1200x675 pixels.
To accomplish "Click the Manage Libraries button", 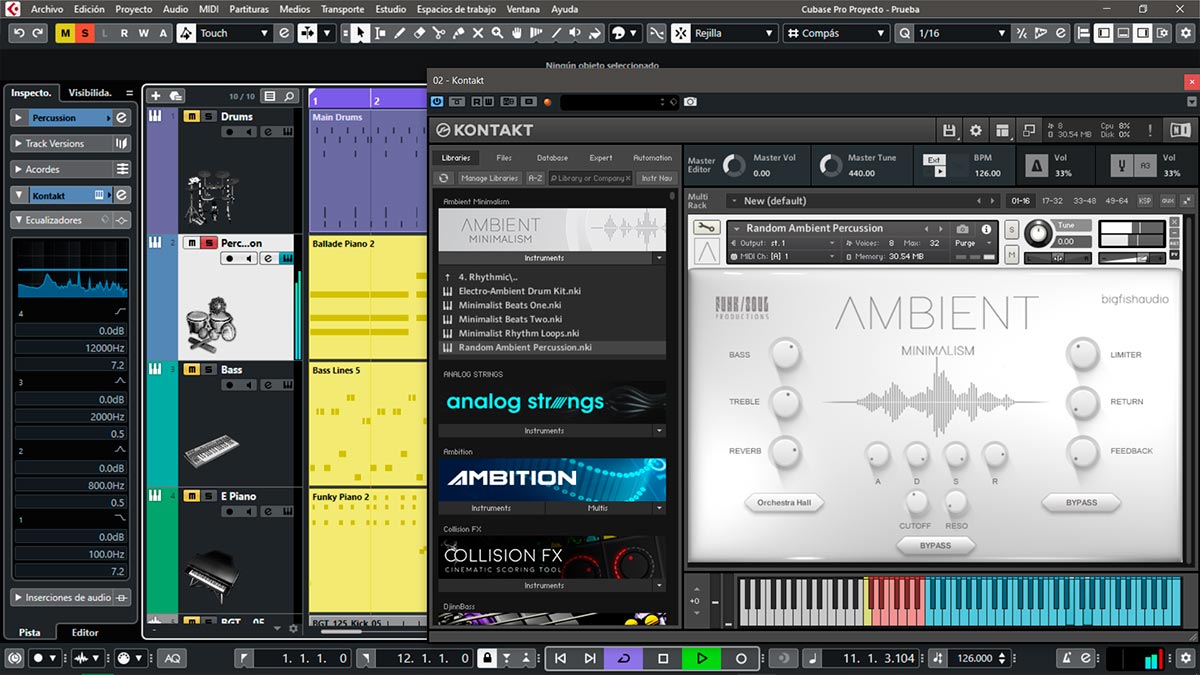I will tap(489, 178).
